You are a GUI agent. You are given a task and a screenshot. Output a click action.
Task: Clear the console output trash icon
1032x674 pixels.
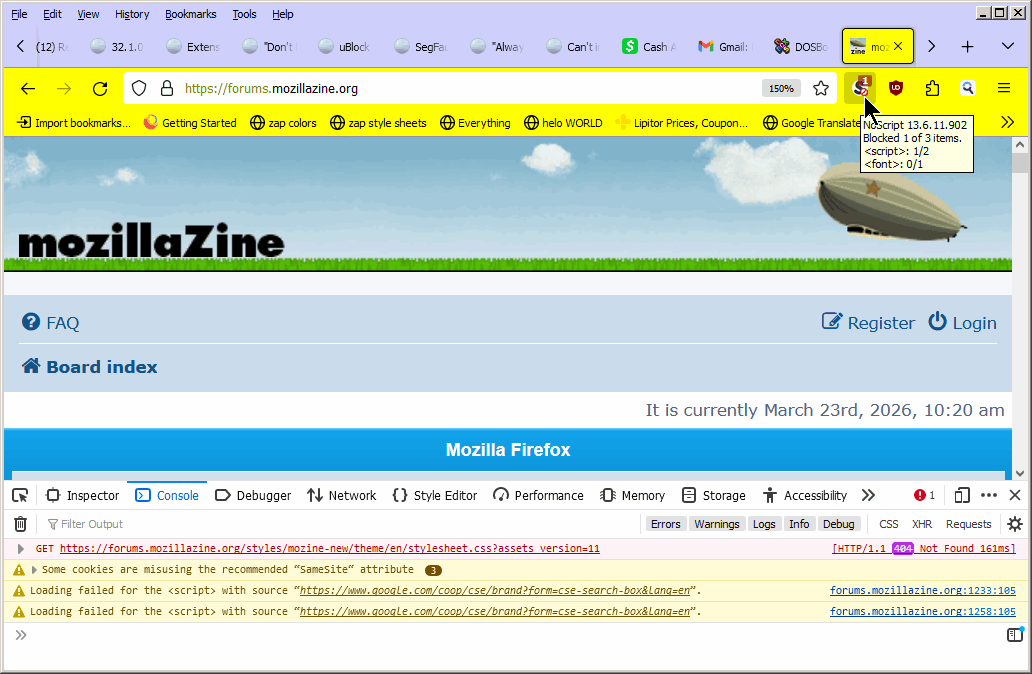[x=20, y=524]
